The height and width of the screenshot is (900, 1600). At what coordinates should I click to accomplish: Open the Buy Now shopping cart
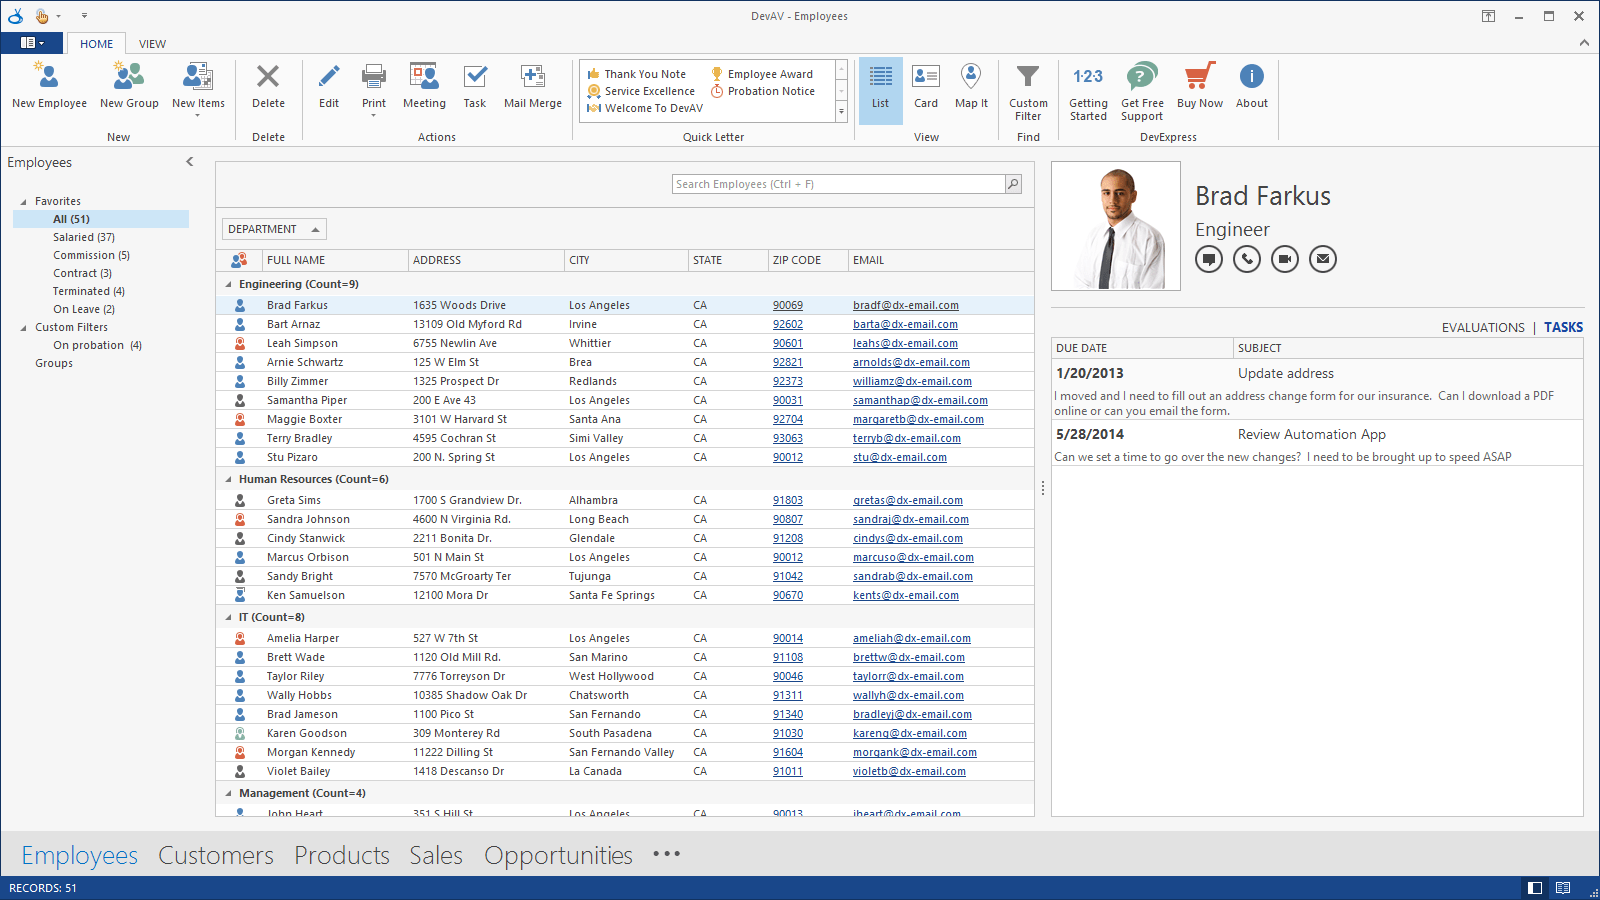(1199, 88)
